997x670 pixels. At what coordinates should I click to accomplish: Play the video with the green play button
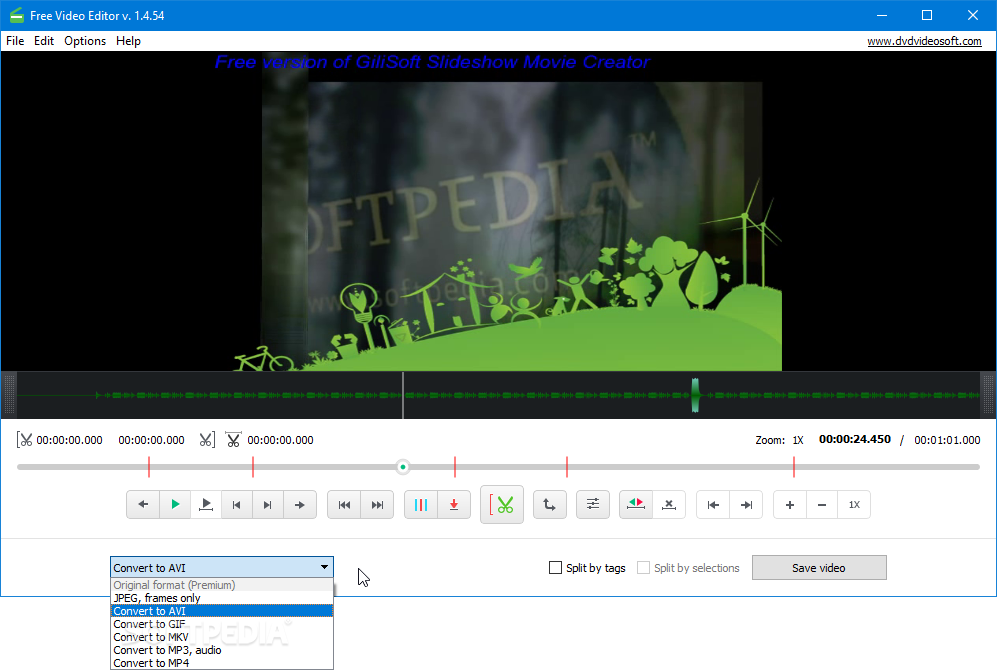(x=175, y=505)
